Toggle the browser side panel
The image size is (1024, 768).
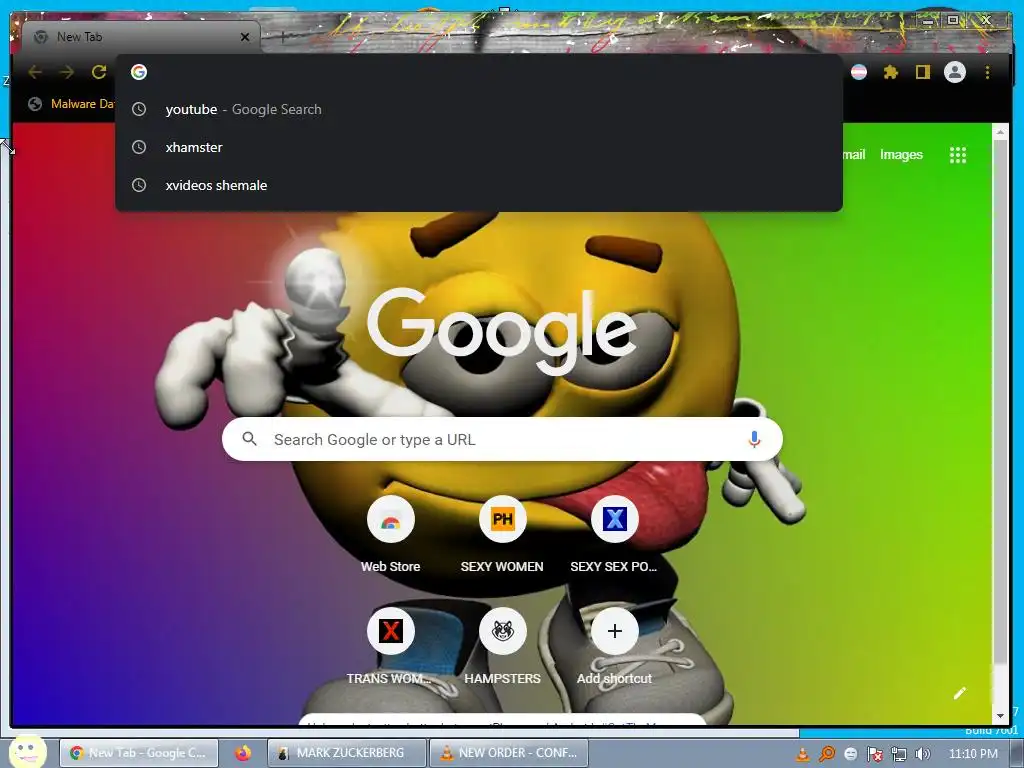point(922,72)
